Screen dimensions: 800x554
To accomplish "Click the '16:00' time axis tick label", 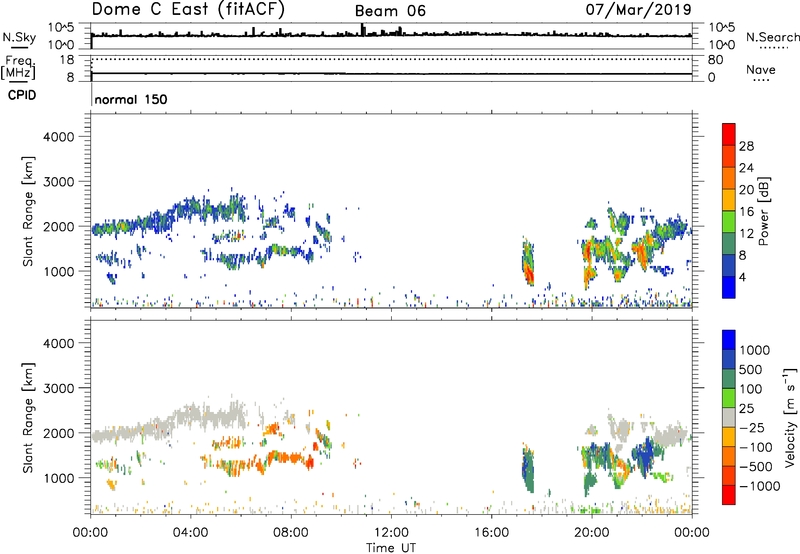I will (491, 533).
